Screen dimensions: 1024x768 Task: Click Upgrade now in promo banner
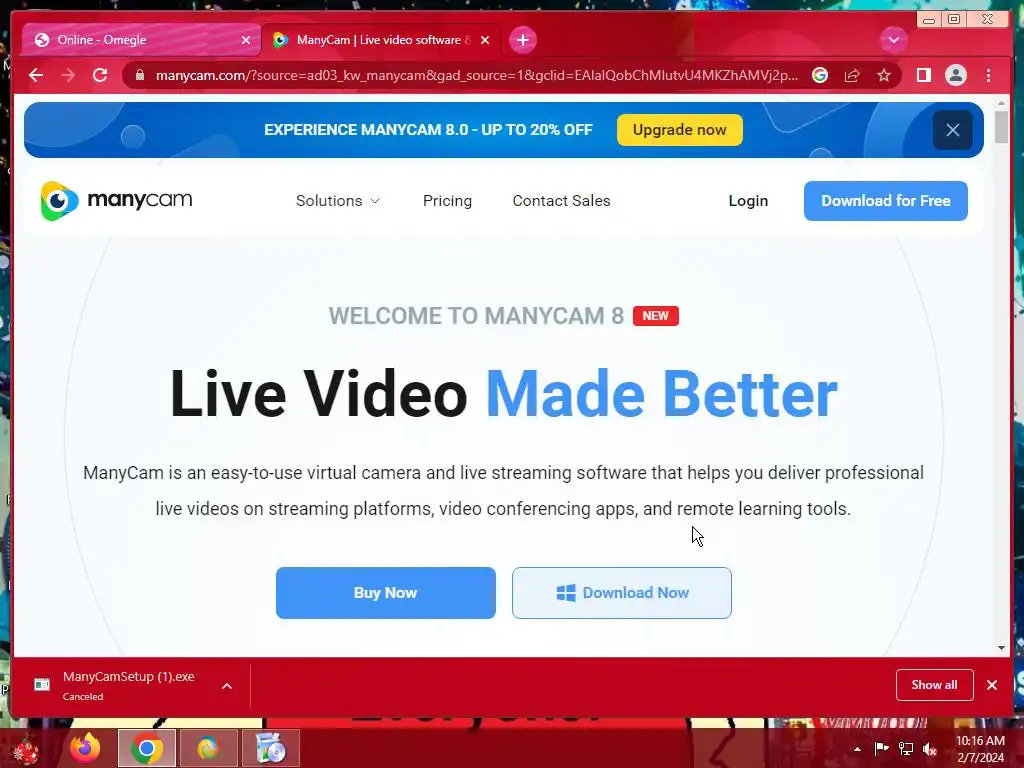click(x=679, y=130)
